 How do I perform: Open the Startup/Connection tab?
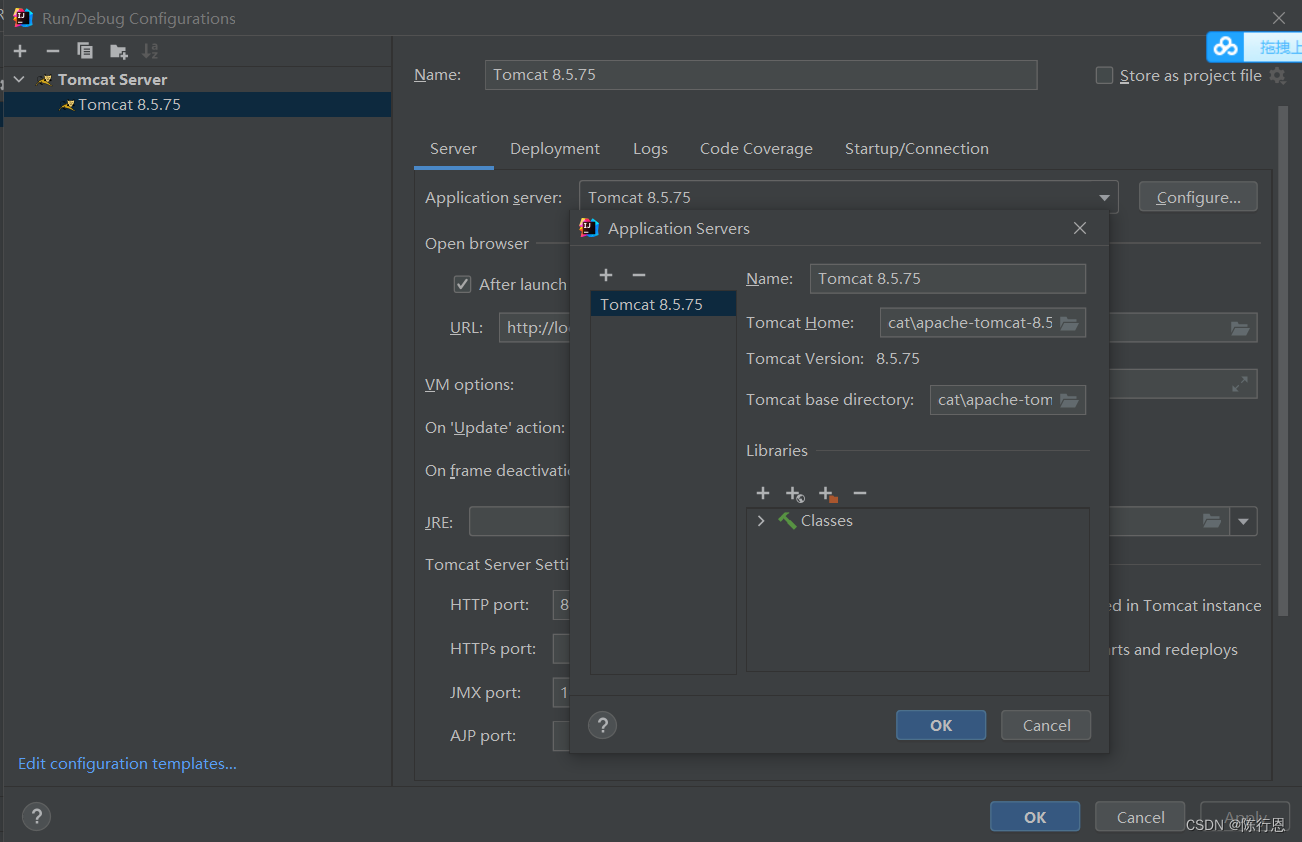pyautogui.click(x=916, y=148)
